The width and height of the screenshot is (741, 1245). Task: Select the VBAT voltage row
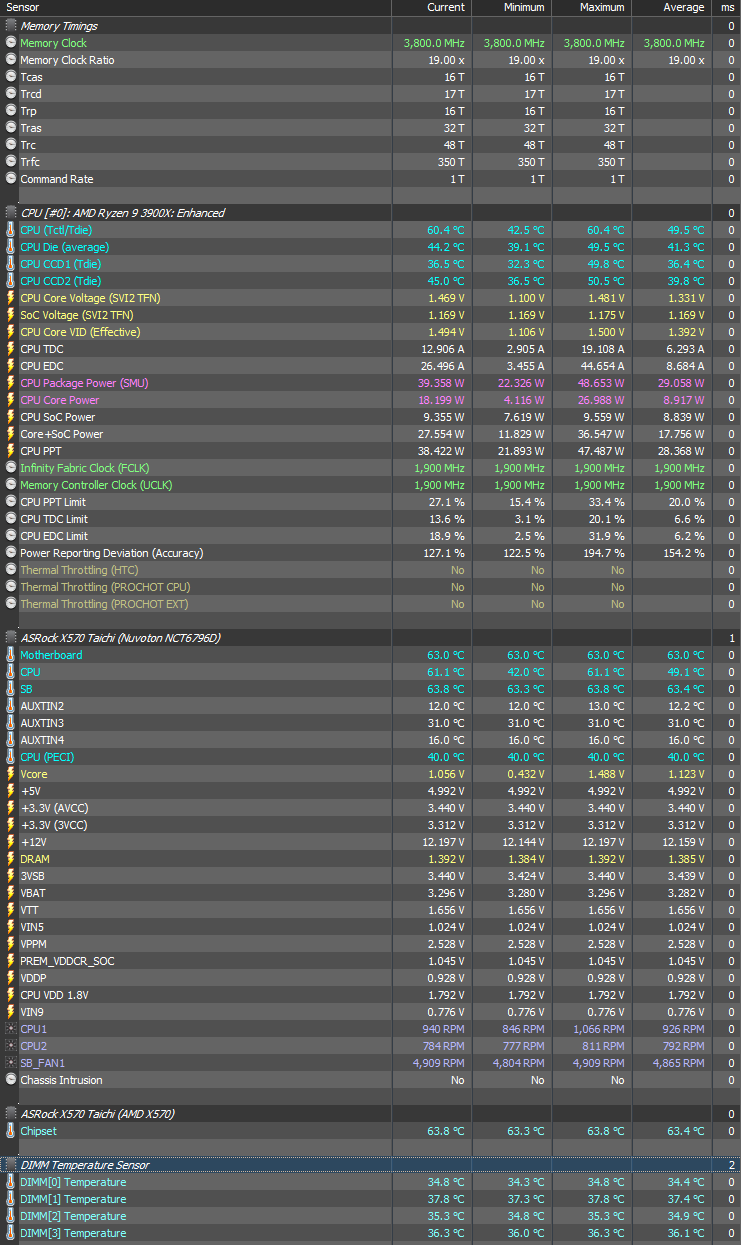click(x=370, y=893)
